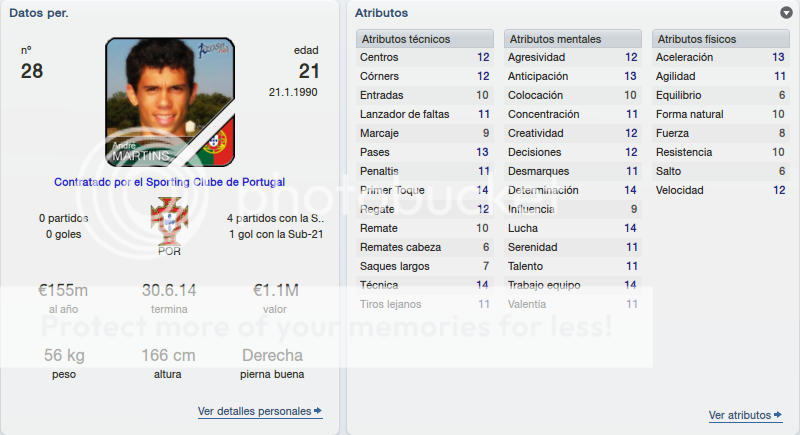Click arrow icon beside Ver detalles personales
This screenshot has height=435, width=800.
click(318, 411)
